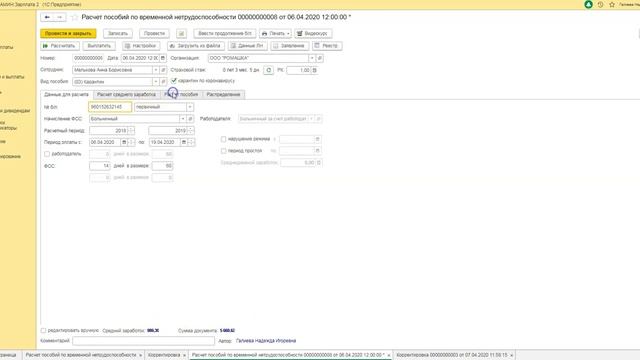The height and width of the screenshot is (360, 640).
Task: Refresh the Страховой стаж value
Action: 268,70
